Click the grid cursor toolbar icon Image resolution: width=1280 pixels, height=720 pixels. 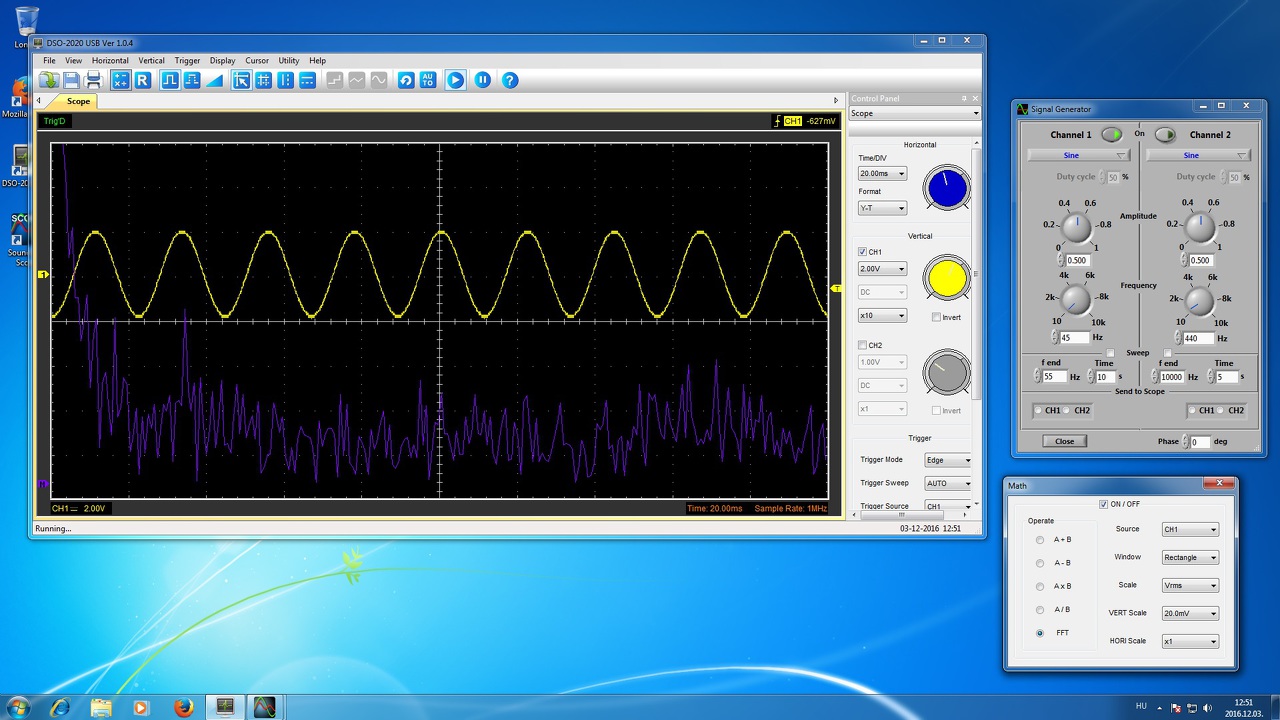point(264,80)
